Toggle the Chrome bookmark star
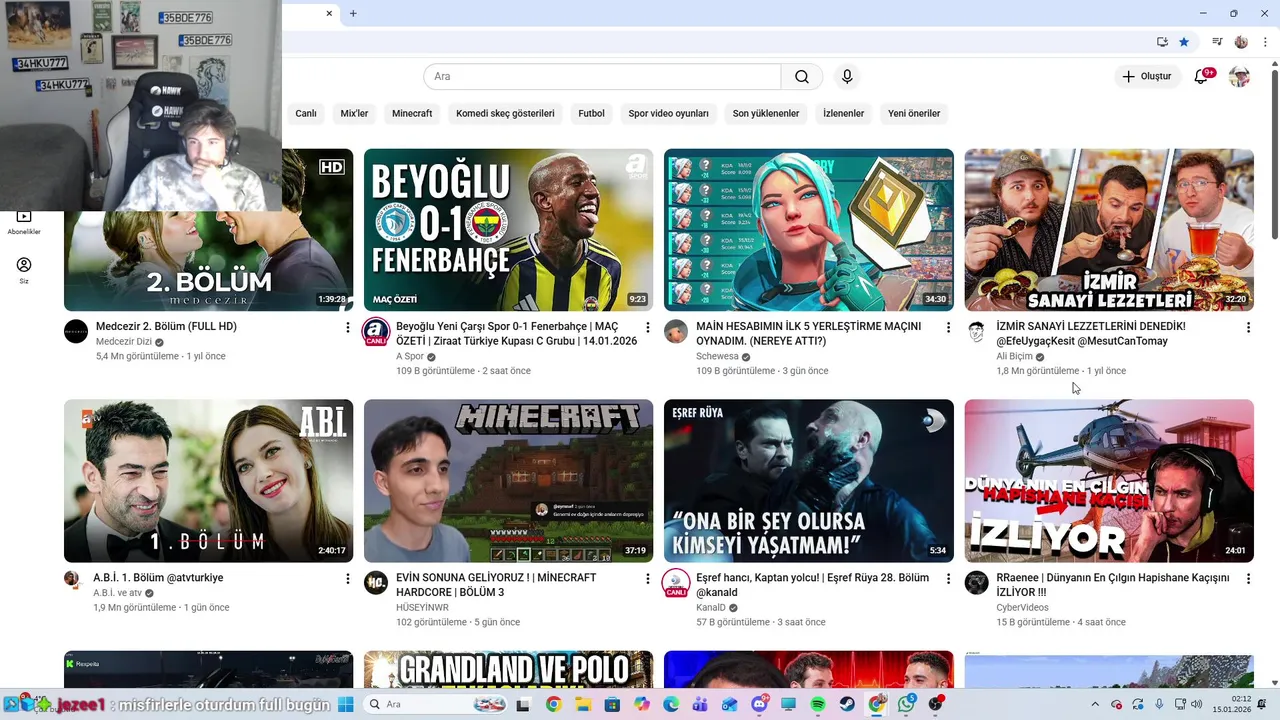This screenshot has height=720, width=1280. pos(1184,42)
